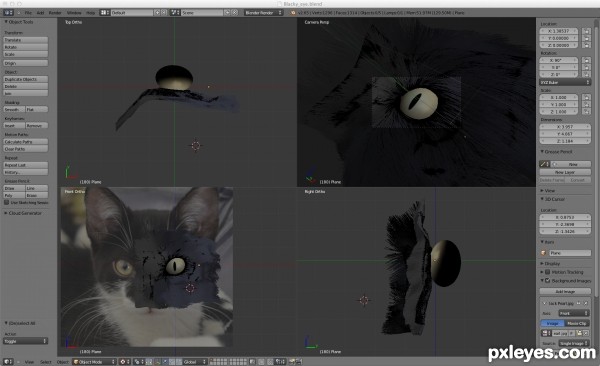Image resolution: width=600 pixels, height=366 pixels.
Task: Open the Render menu
Action: 55,13
